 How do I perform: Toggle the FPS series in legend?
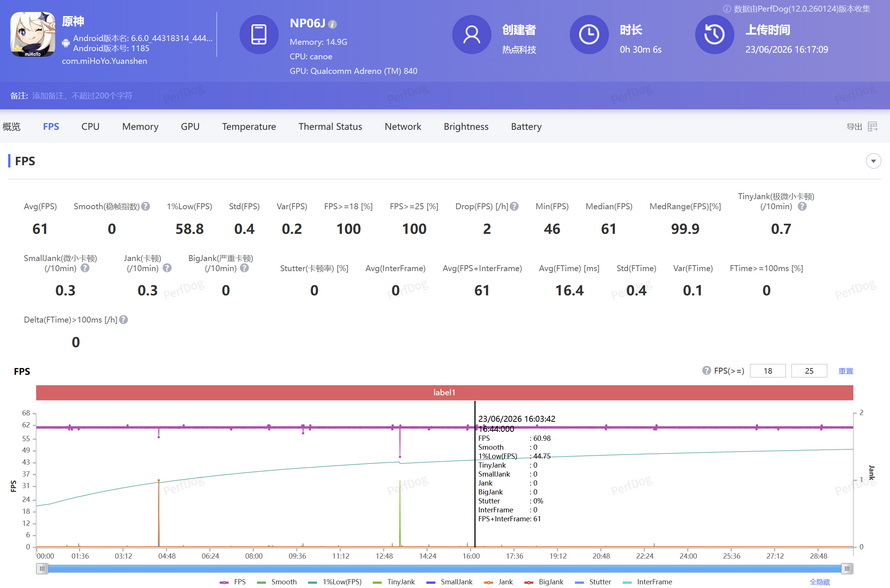tap(233, 582)
